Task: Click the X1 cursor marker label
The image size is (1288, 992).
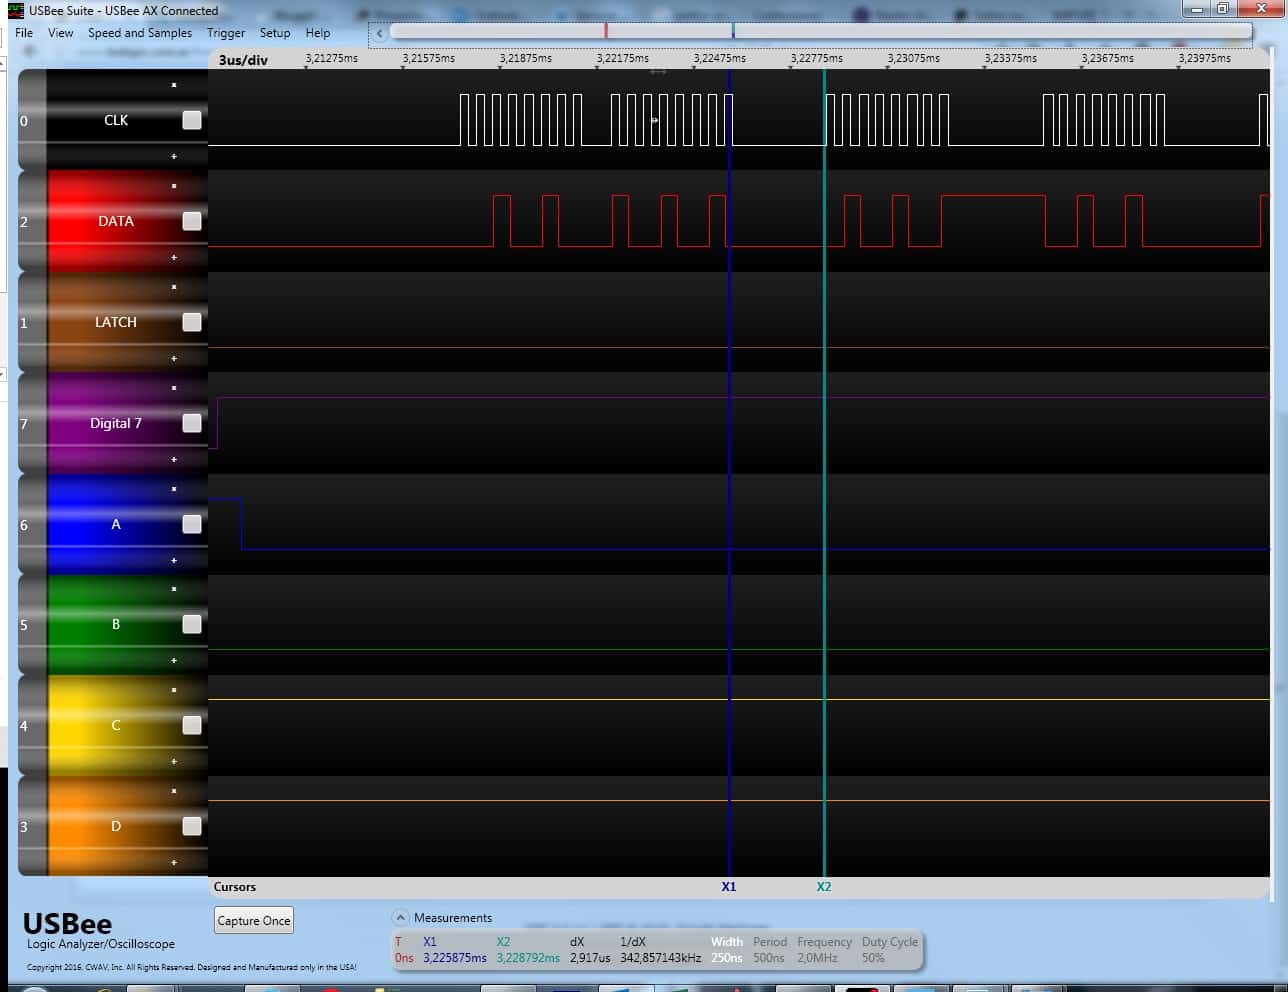Action: point(729,887)
